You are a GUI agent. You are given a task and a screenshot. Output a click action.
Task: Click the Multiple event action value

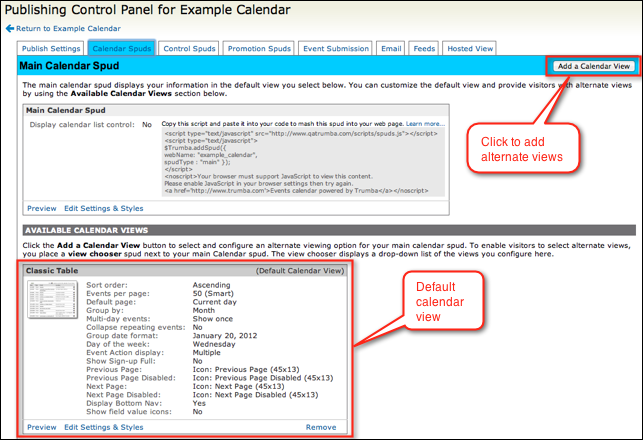click(207, 353)
